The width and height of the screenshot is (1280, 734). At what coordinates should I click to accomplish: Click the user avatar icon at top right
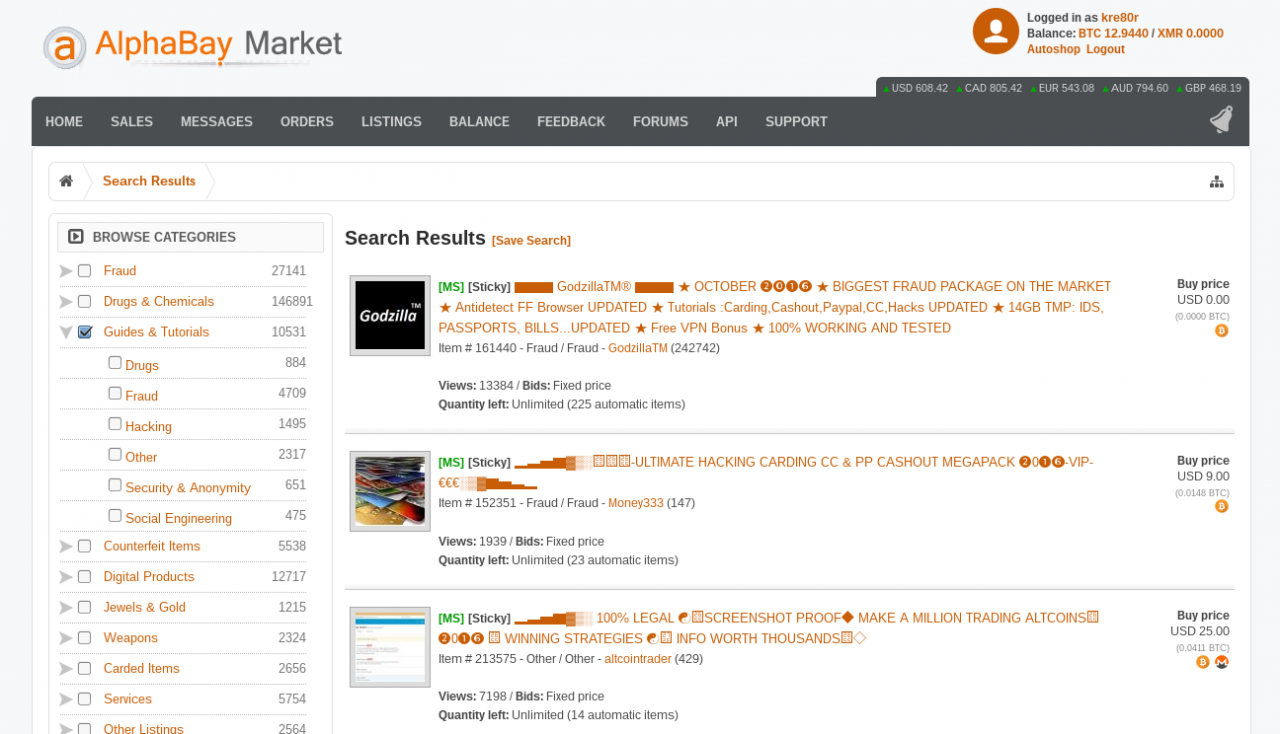click(995, 31)
